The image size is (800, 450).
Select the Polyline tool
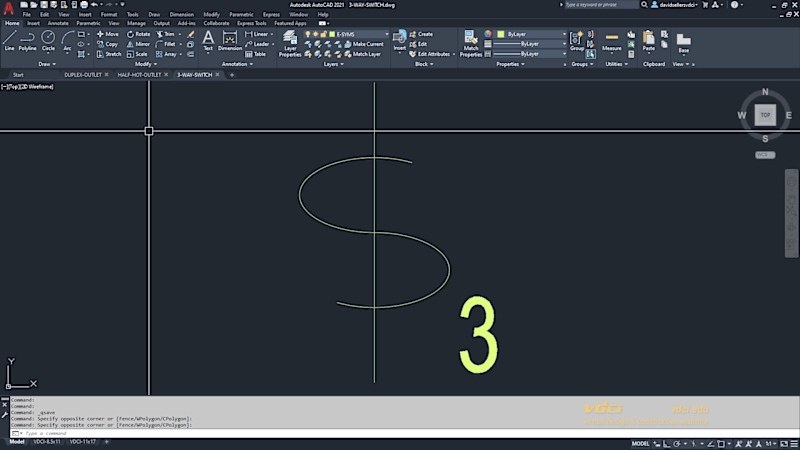point(28,41)
